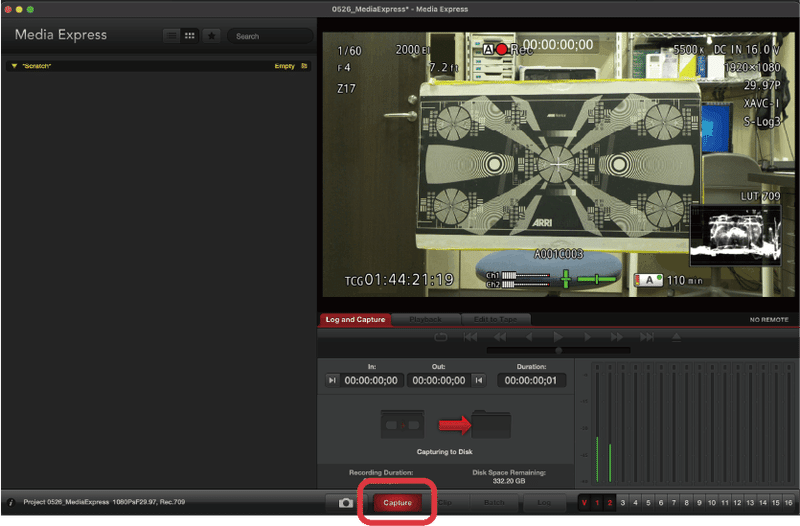Viewport: 800px width, 526px height.
Task: Click the jog shuttle slider knob
Action: (559, 350)
